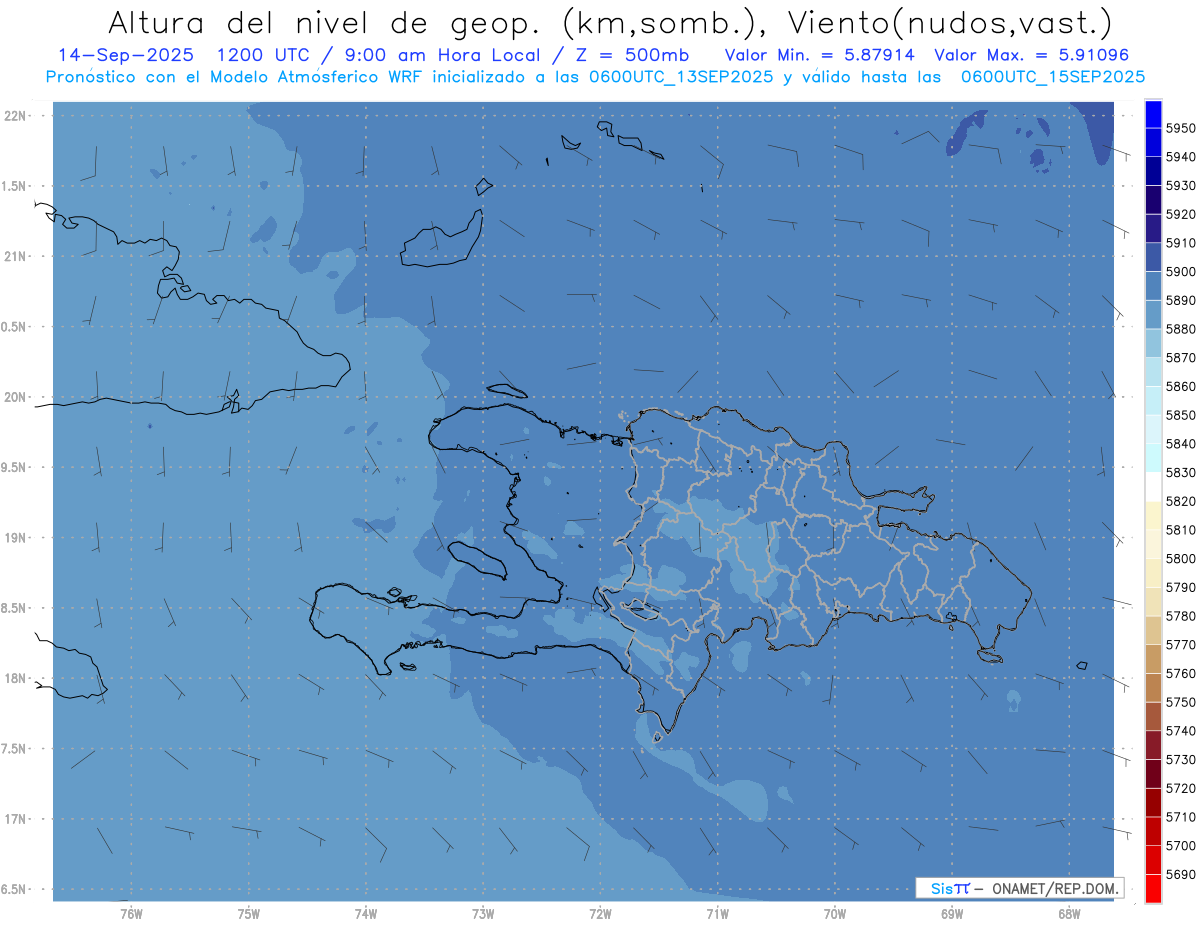Click the 'Valor Max. = 5.91096' text

point(1031,56)
